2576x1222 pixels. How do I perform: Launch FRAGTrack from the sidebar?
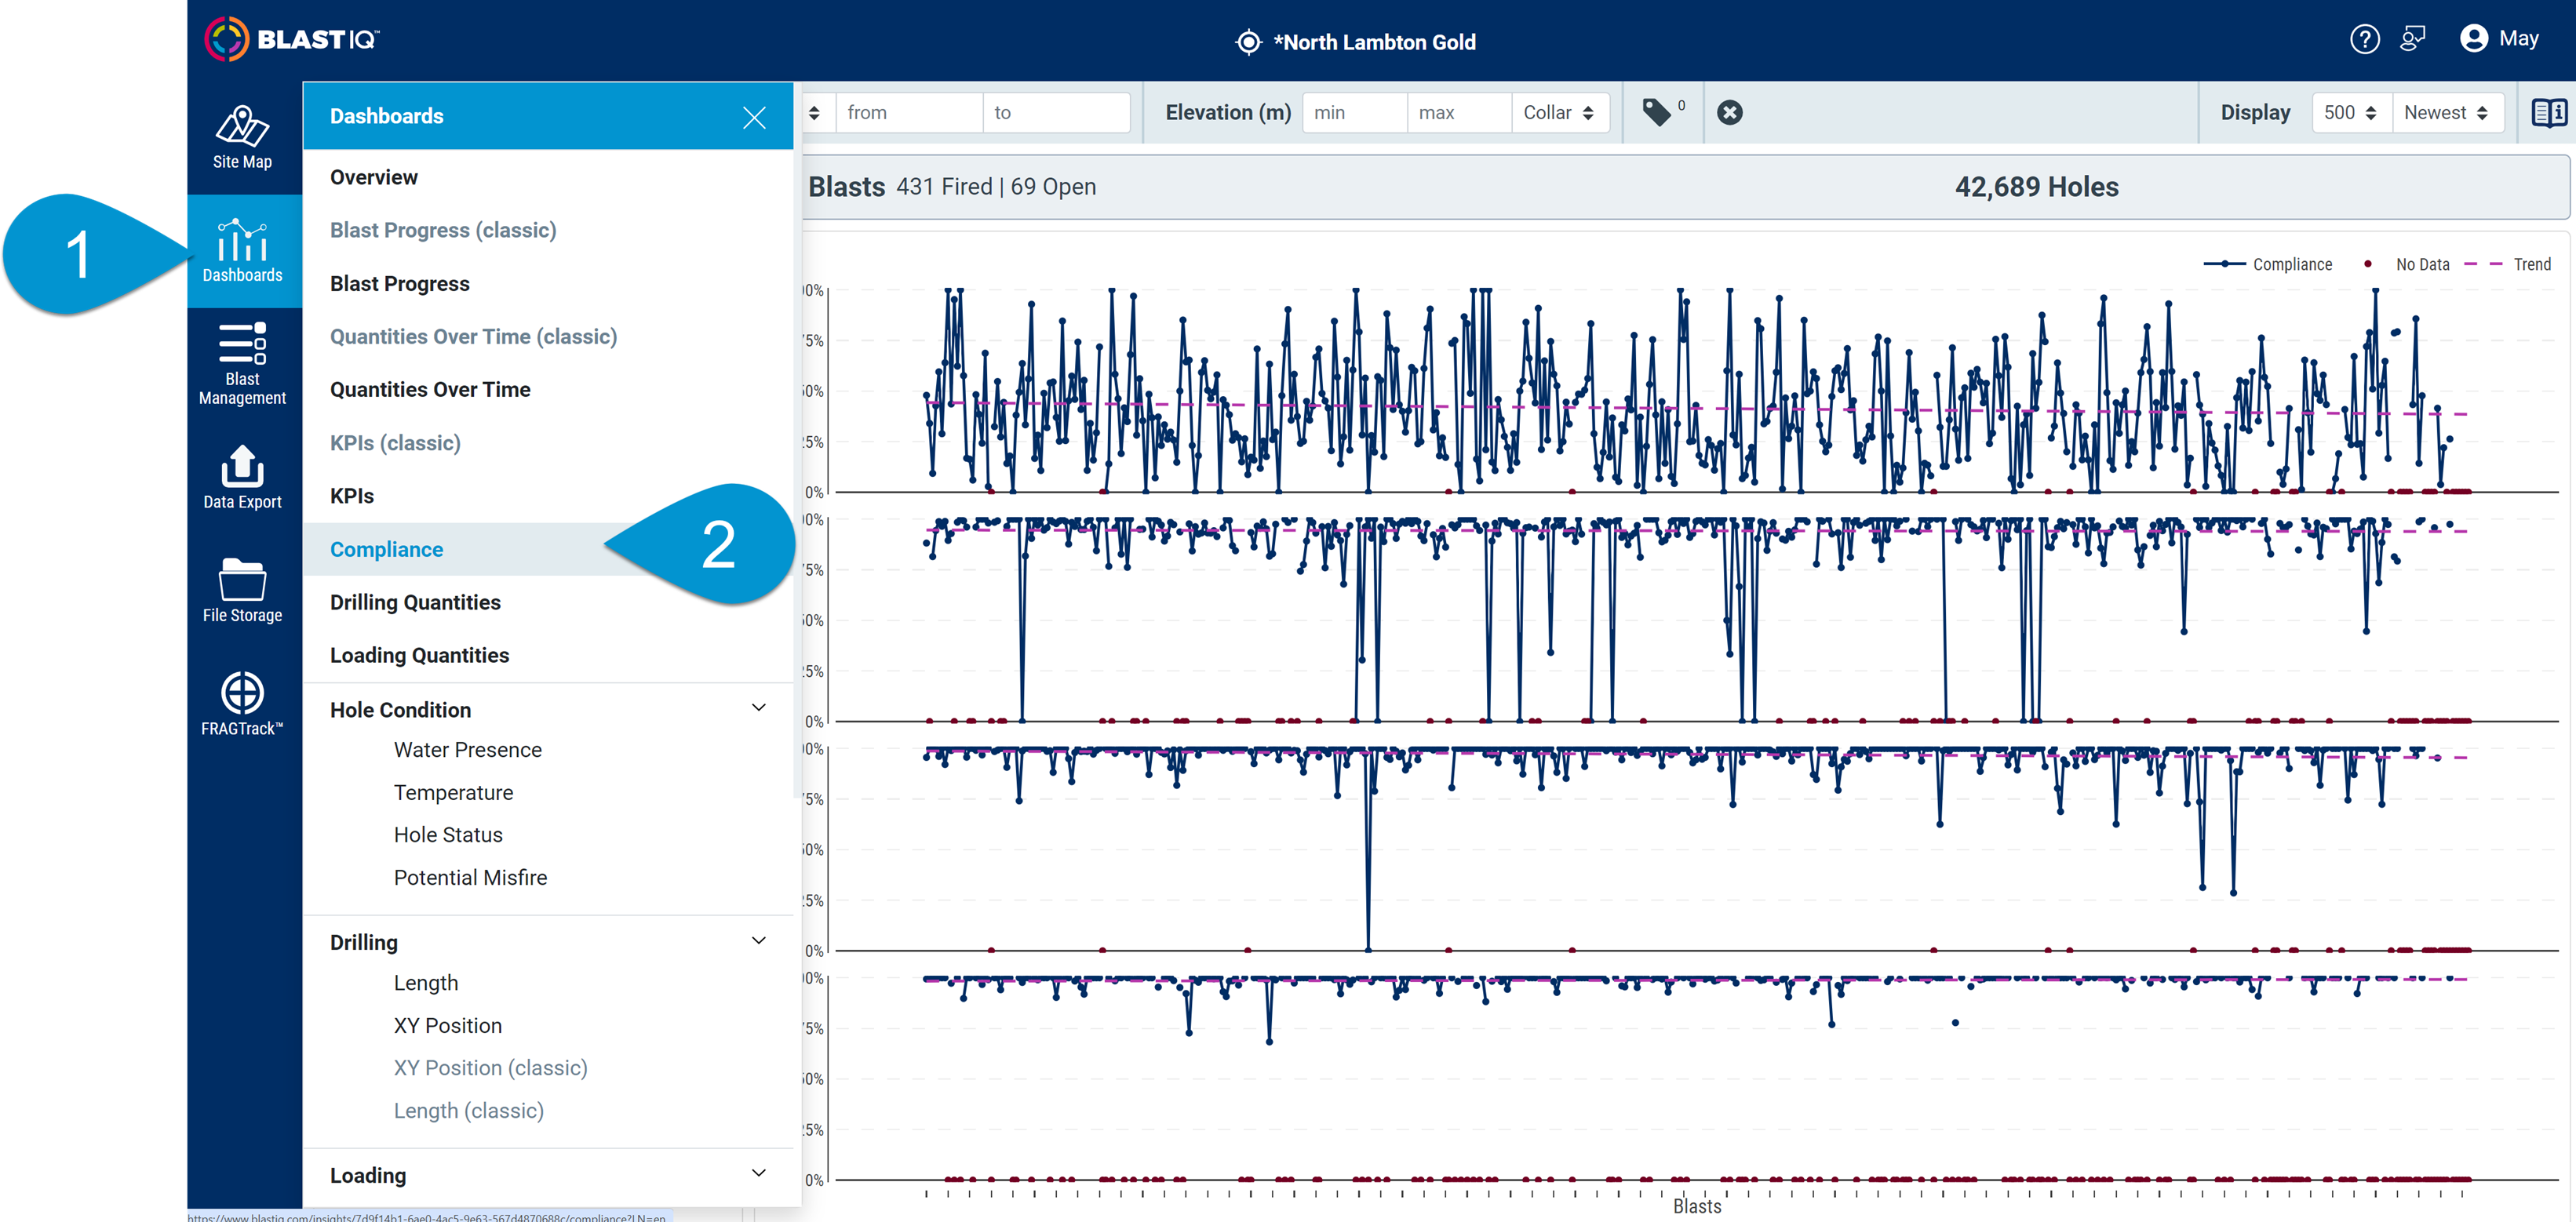(242, 704)
